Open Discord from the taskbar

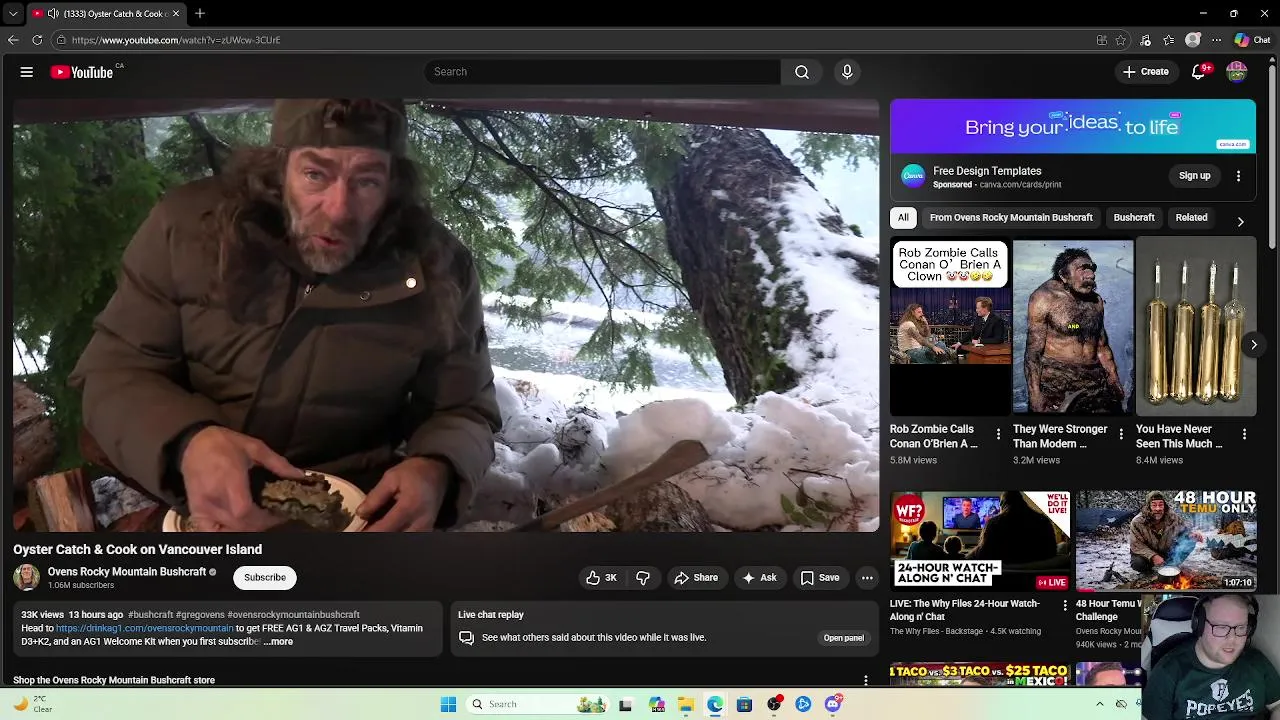click(833, 704)
